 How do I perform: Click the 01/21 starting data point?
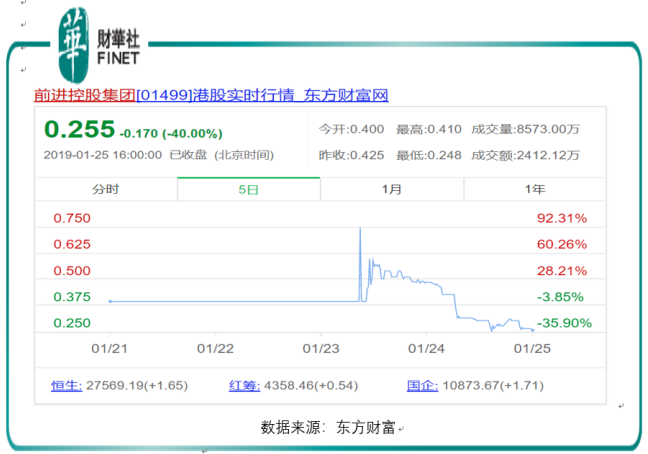pos(110,302)
